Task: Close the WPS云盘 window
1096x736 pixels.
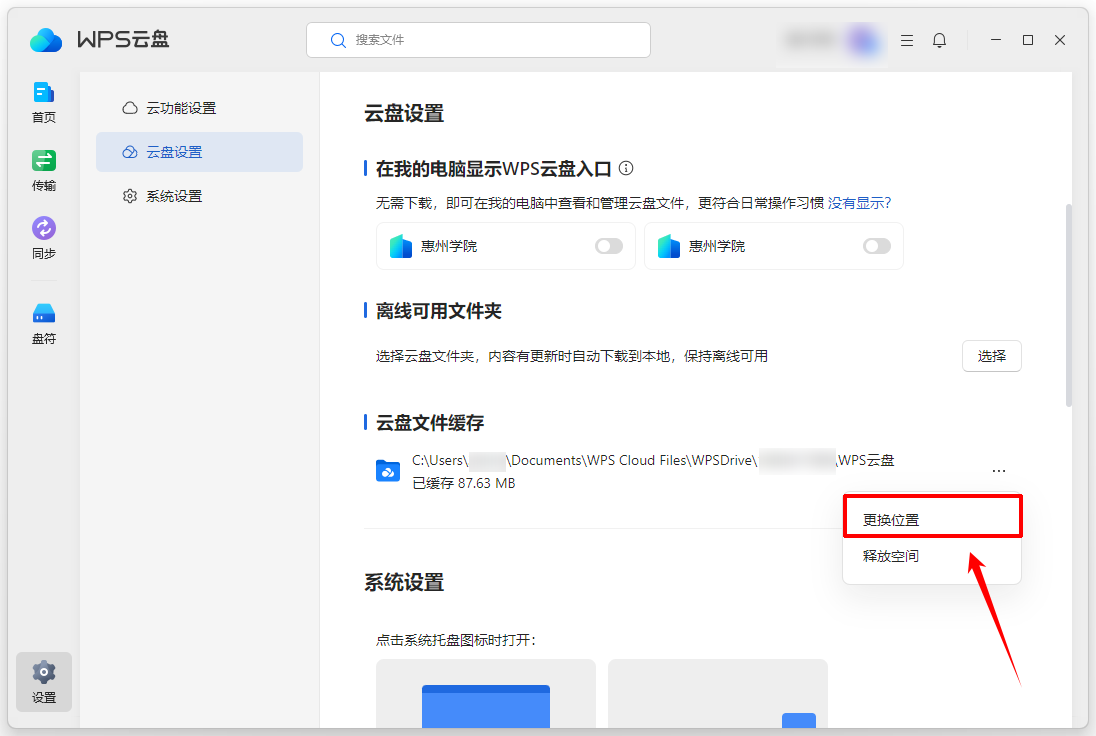Action: point(1060,41)
